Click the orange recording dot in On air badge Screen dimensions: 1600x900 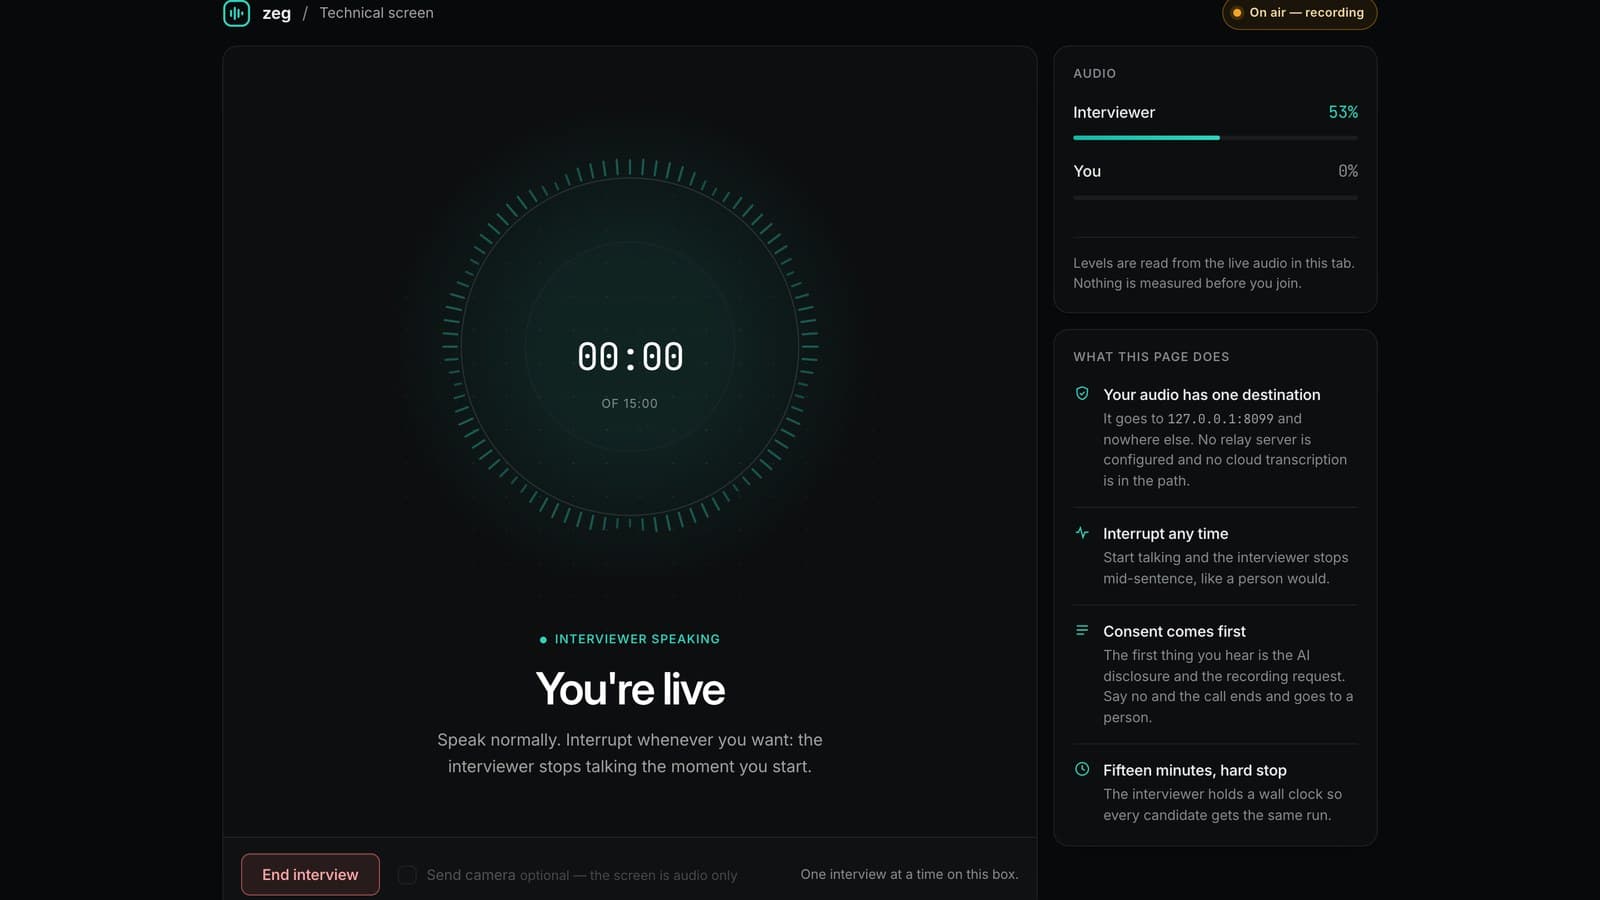1237,13
